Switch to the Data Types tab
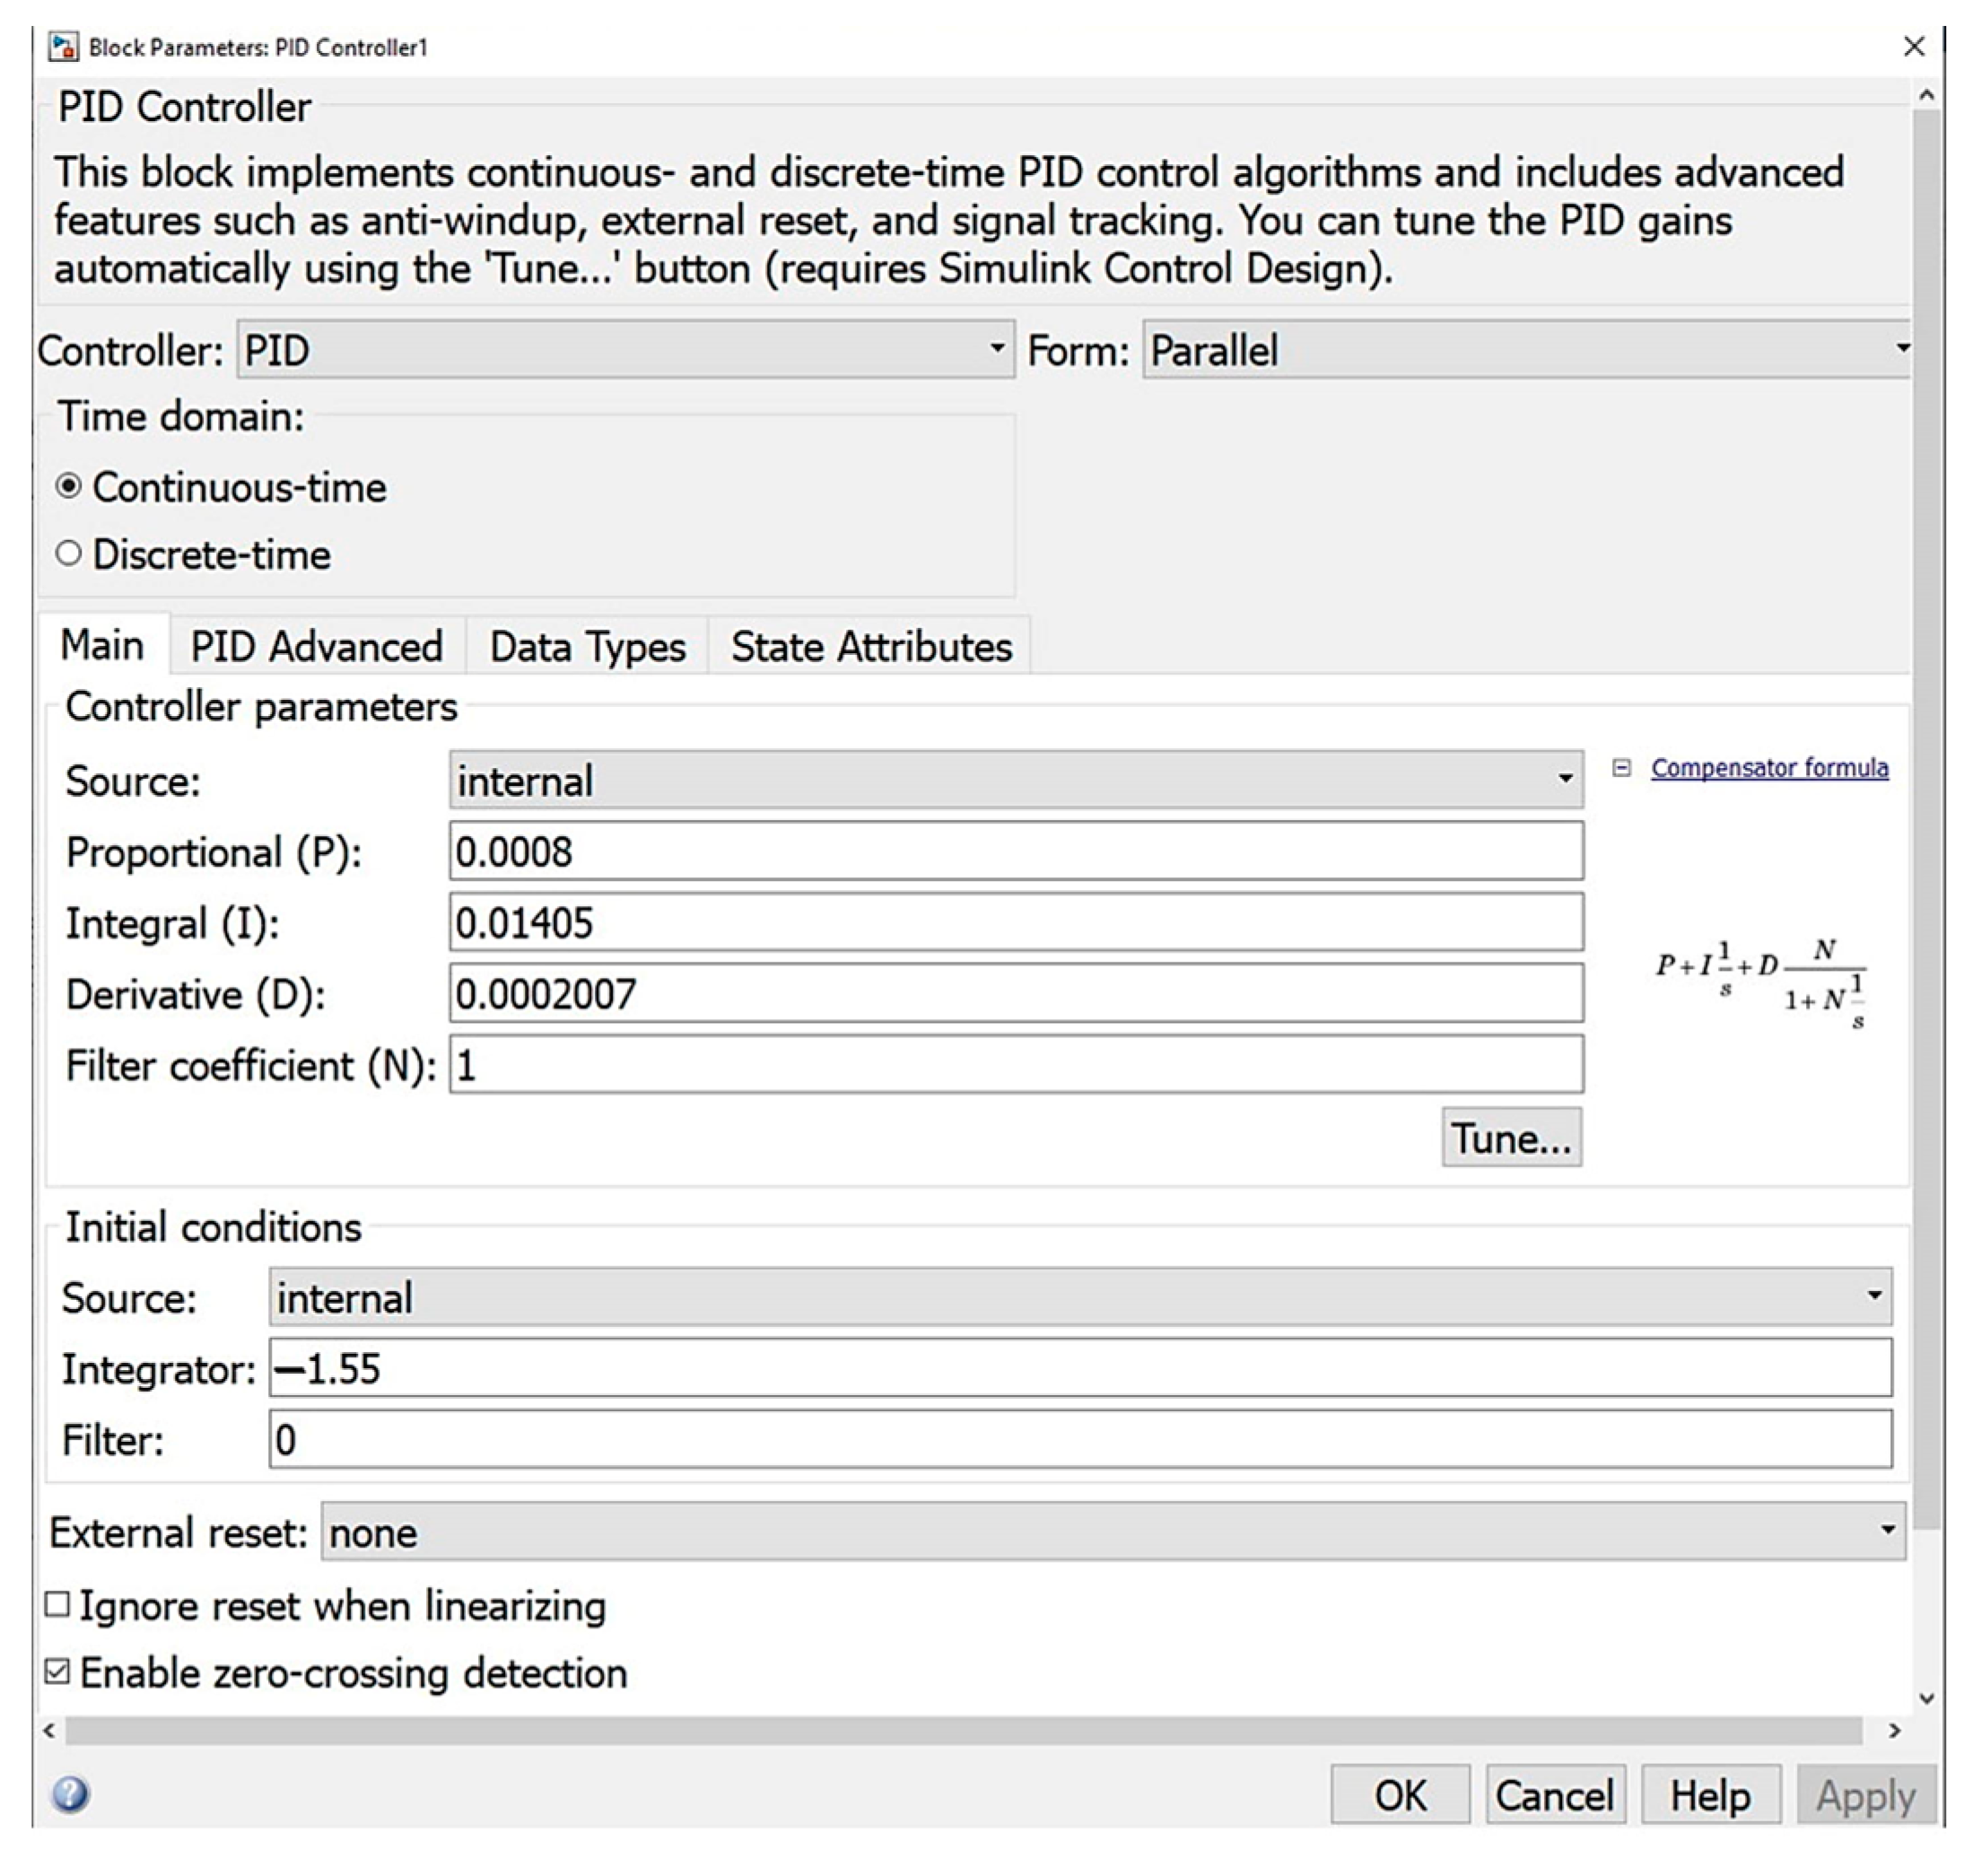Viewport: 1981px width, 1876px height. (587, 646)
